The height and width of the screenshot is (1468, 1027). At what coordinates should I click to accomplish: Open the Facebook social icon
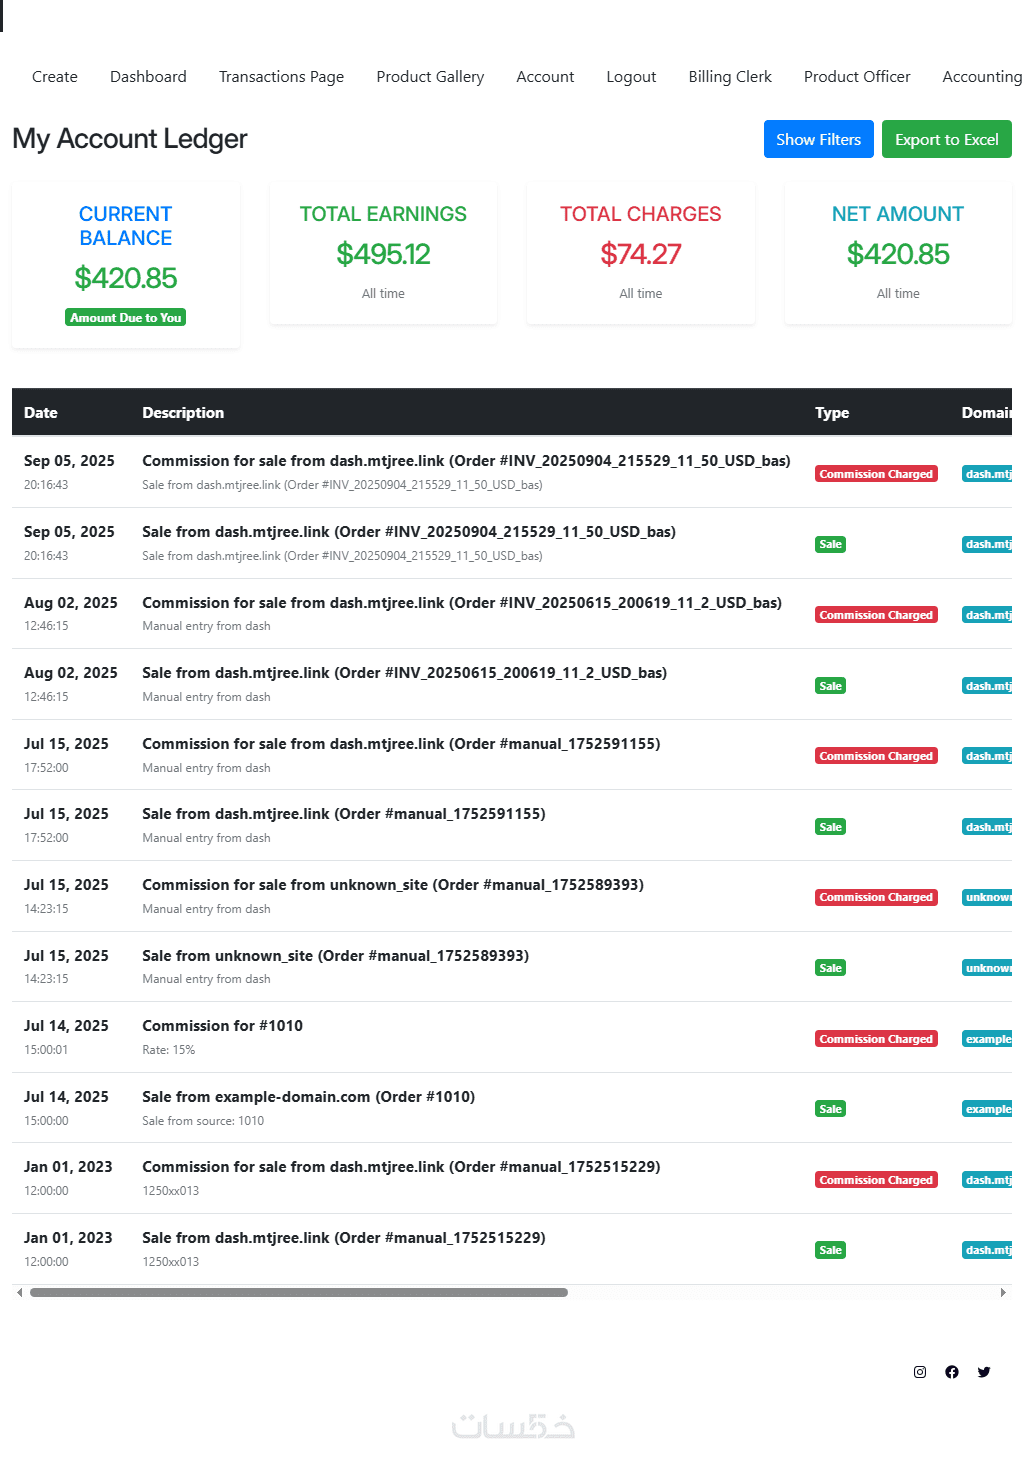point(952,1372)
